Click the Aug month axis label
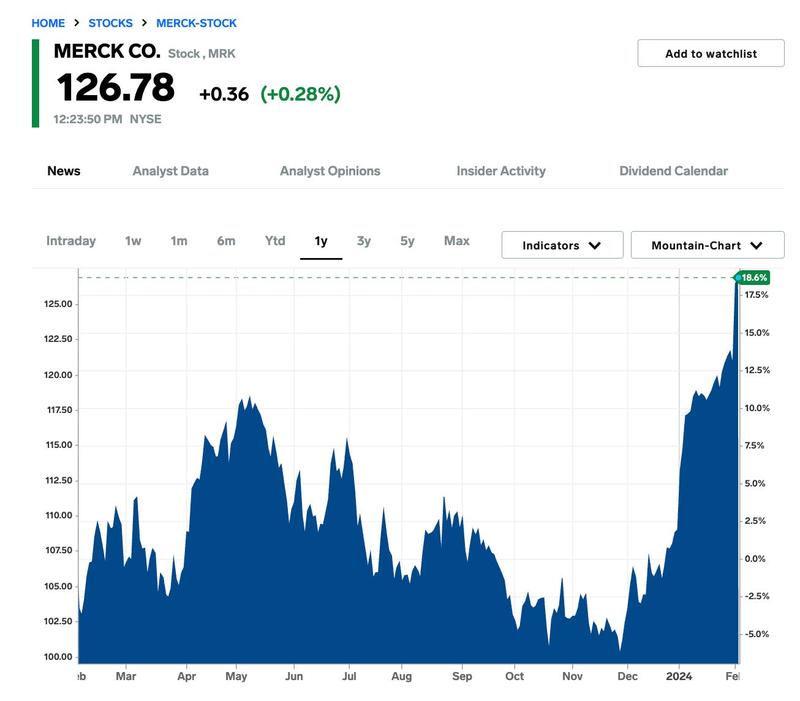Image resolution: width=800 pixels, height=701 pixels. point(402,676)
